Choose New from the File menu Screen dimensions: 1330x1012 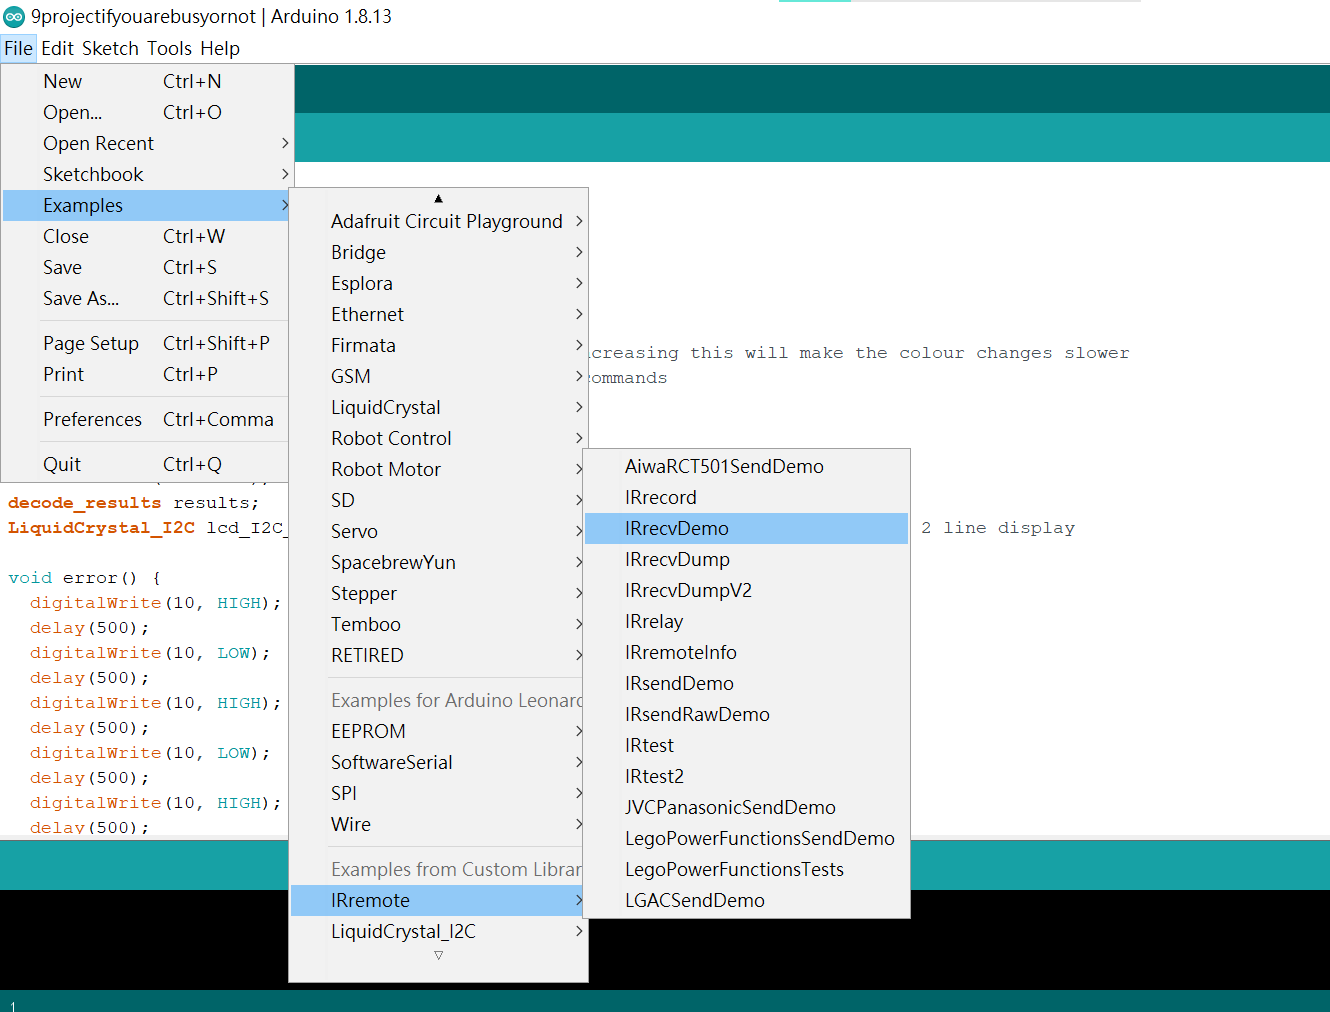[147, 81]
